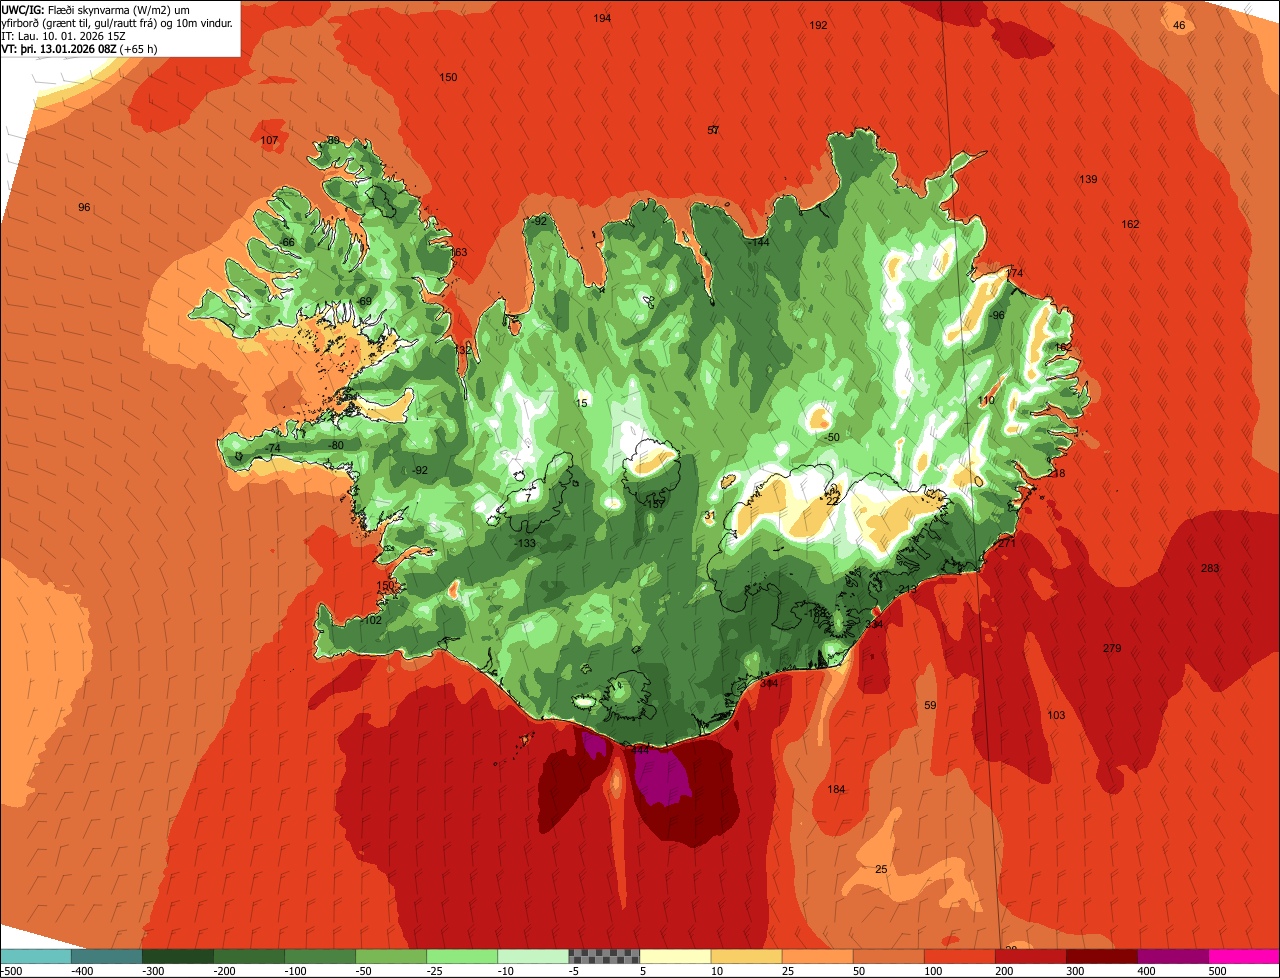Click the '139' value off the northeast coast

(x=1088, y=180)
